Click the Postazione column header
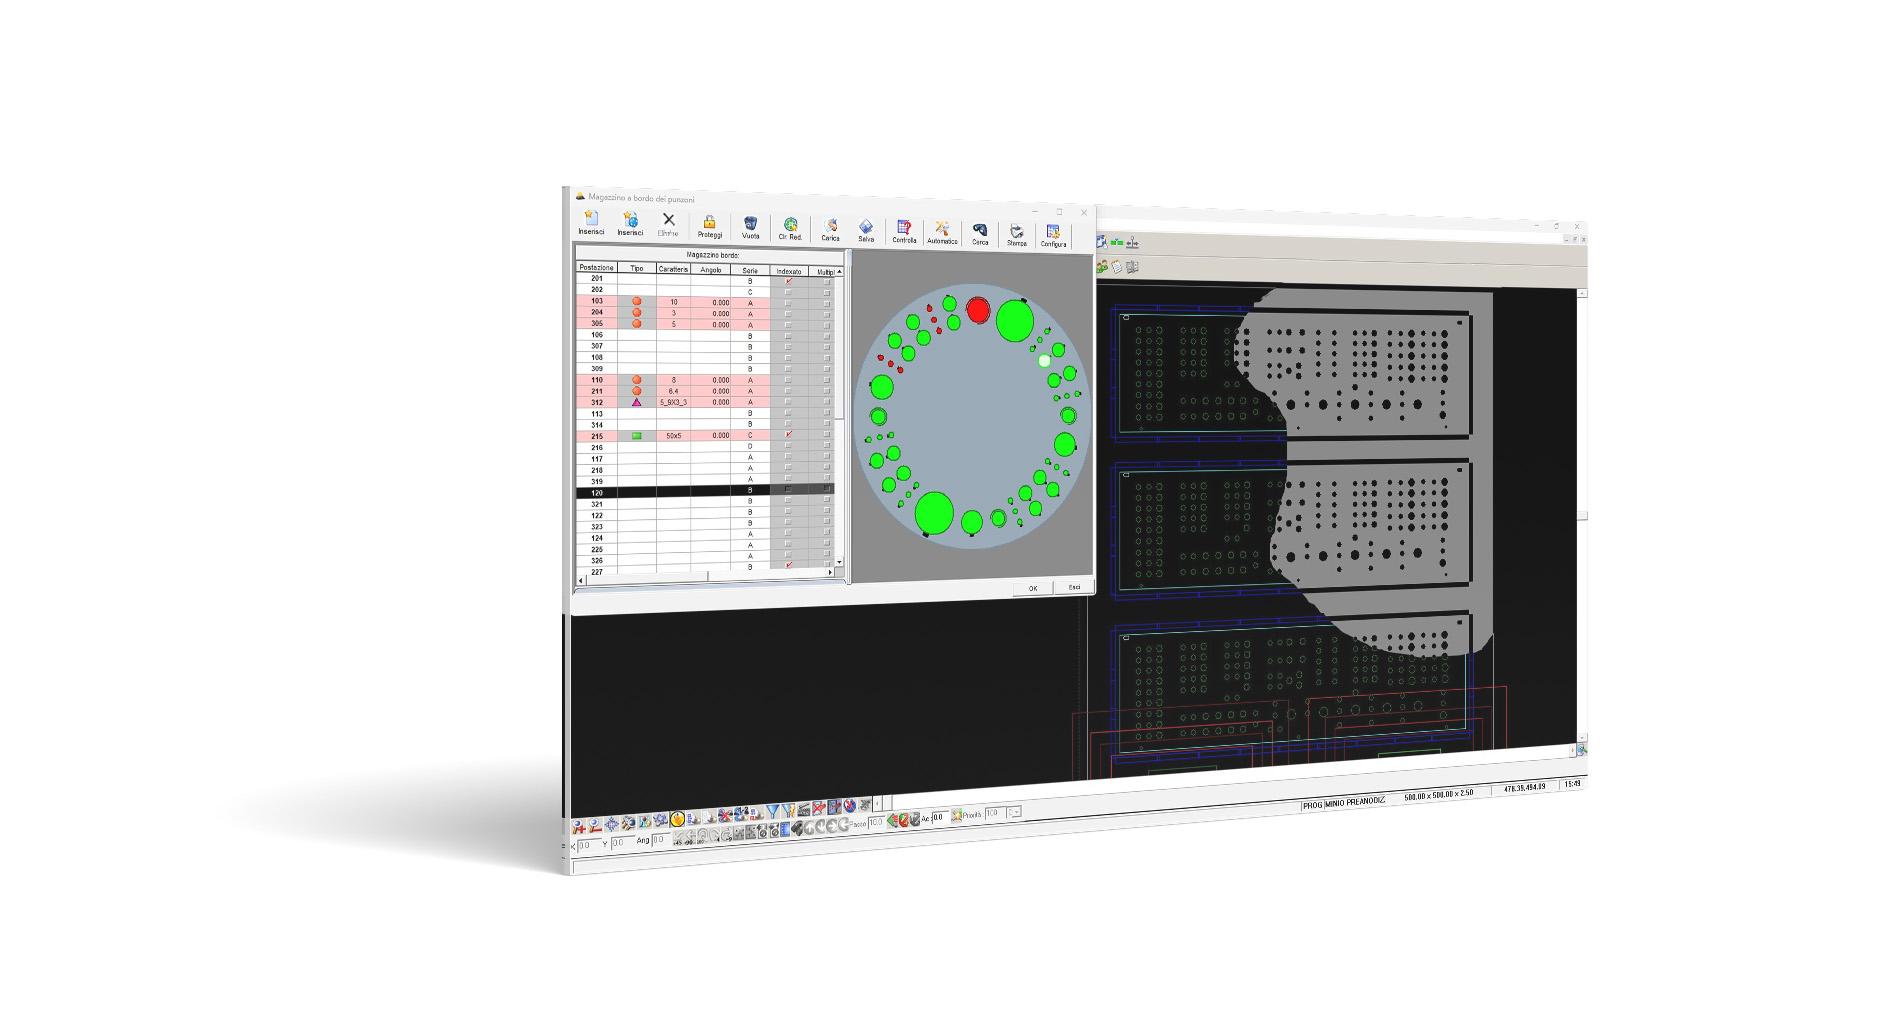This screenshot has width=1877, height=1020. pyautogui.click(x=596, y=268)
